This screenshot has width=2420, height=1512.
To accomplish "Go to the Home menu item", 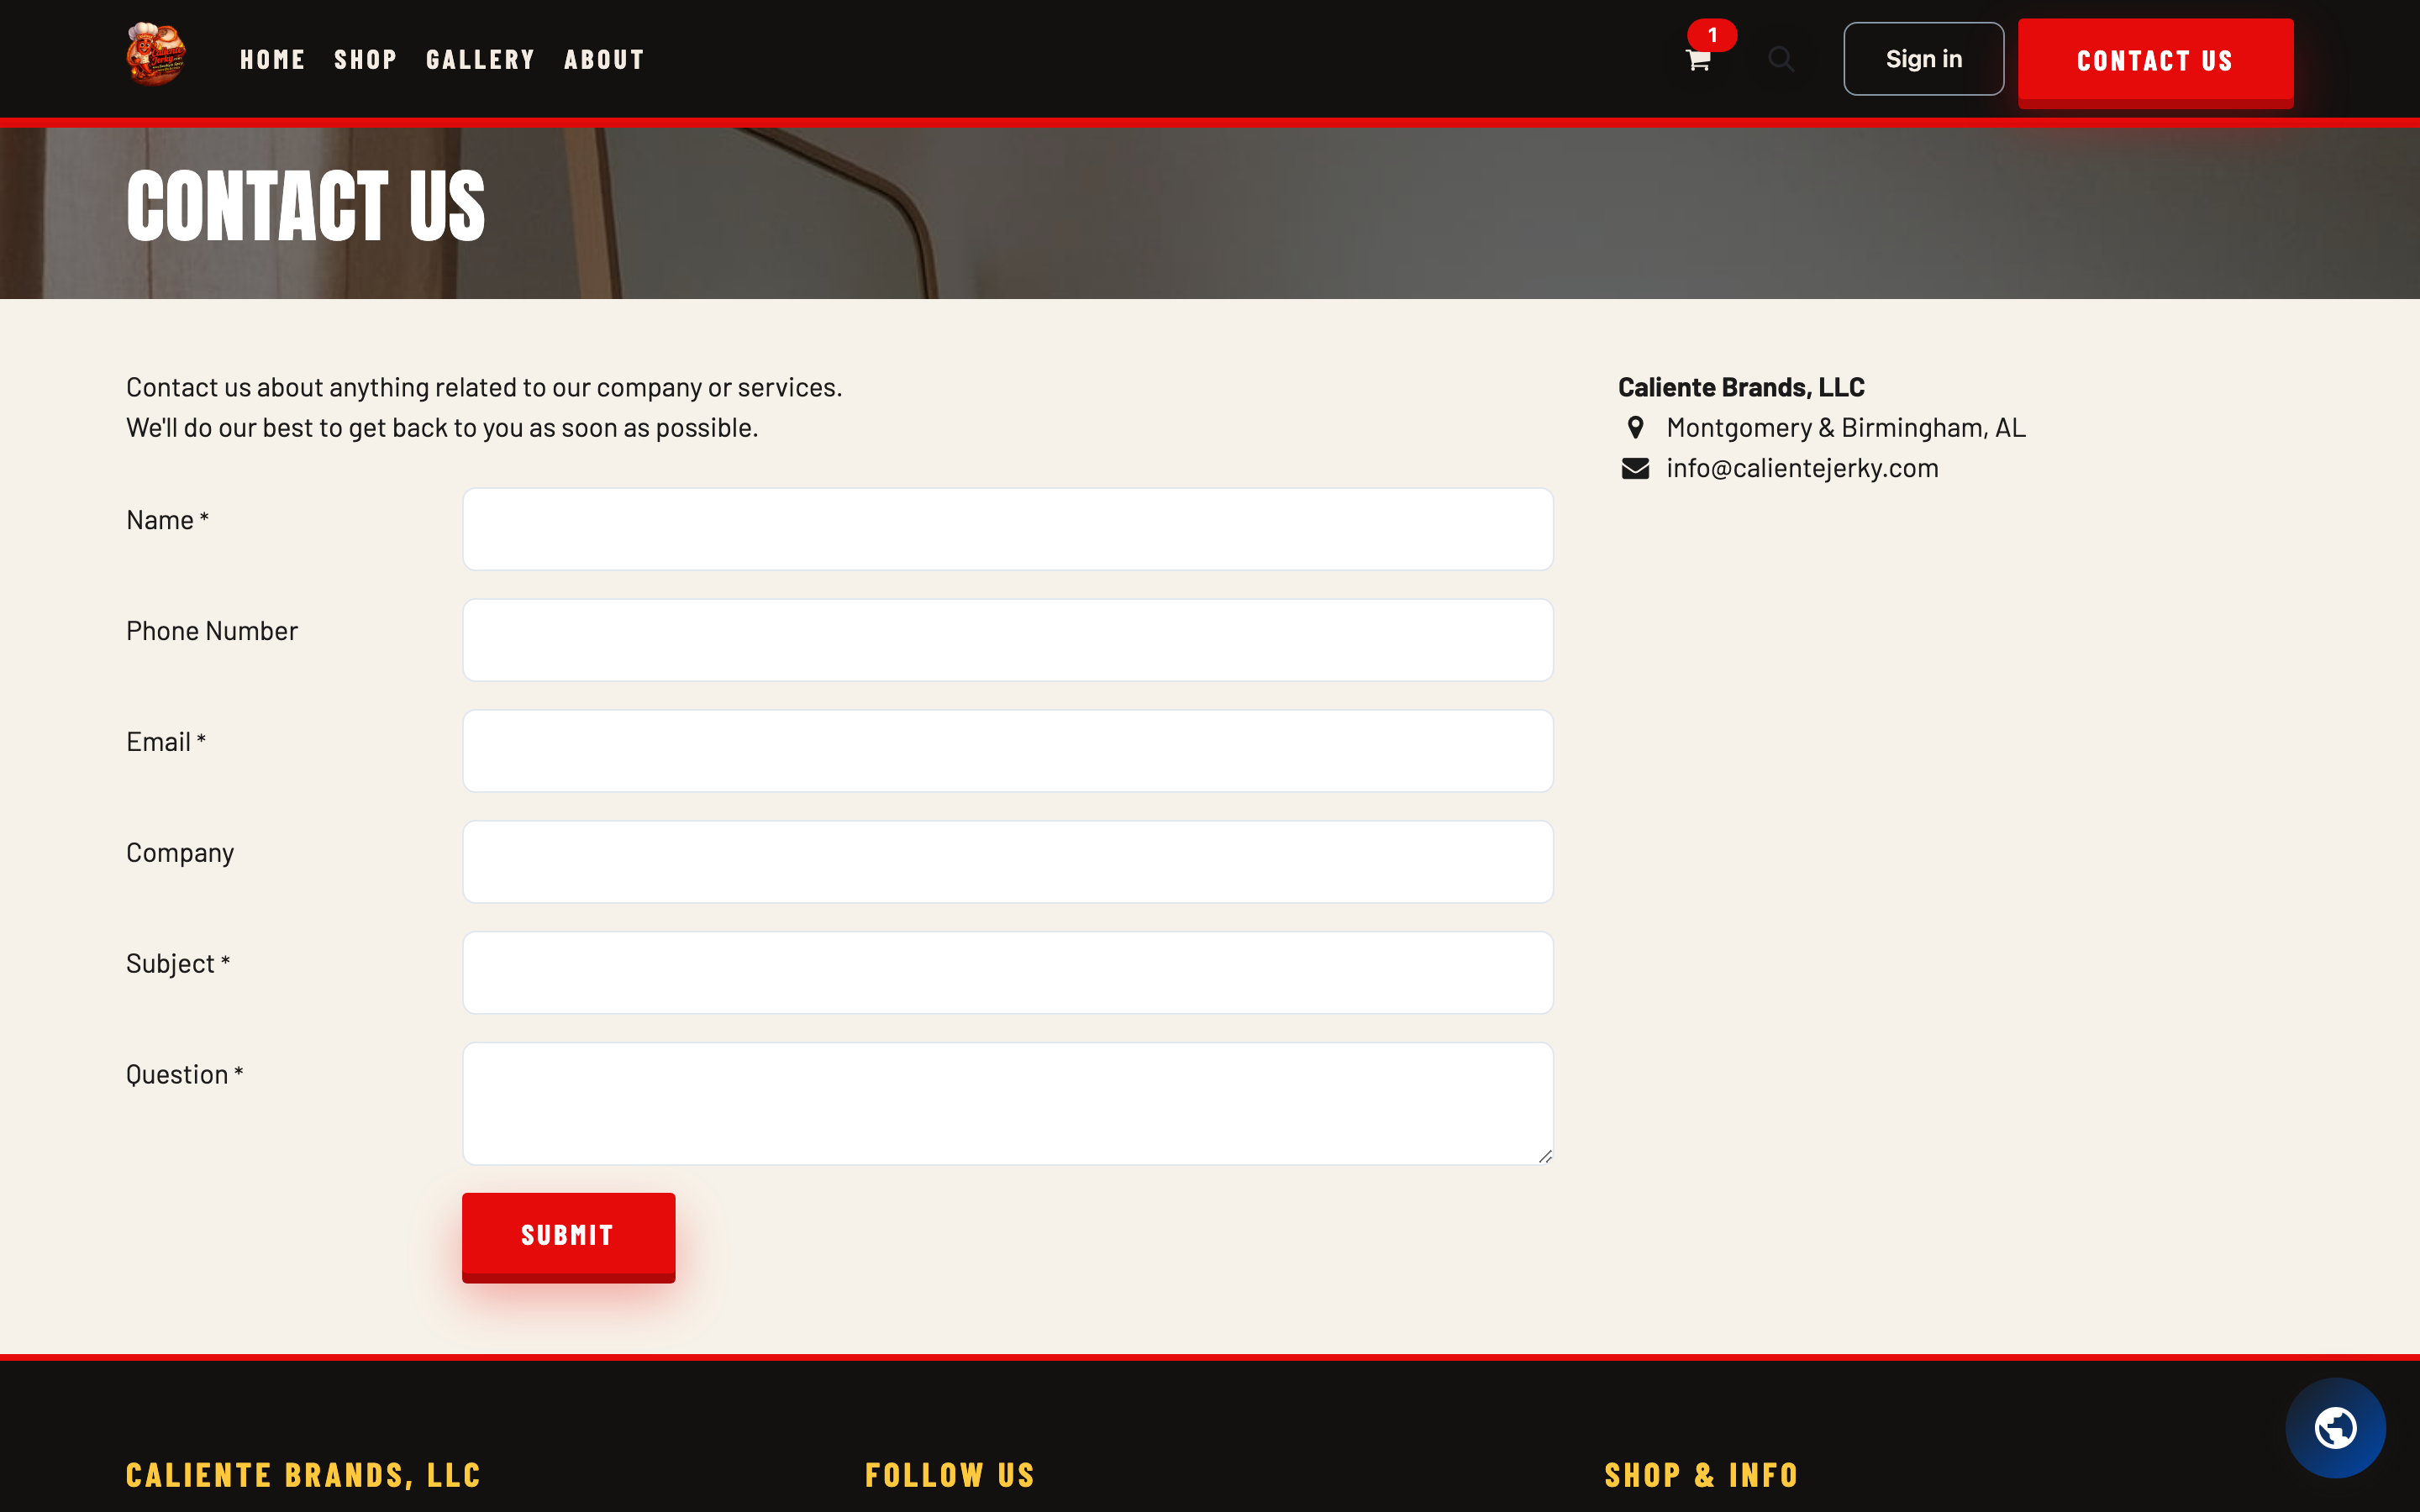I will coord(272,60).
